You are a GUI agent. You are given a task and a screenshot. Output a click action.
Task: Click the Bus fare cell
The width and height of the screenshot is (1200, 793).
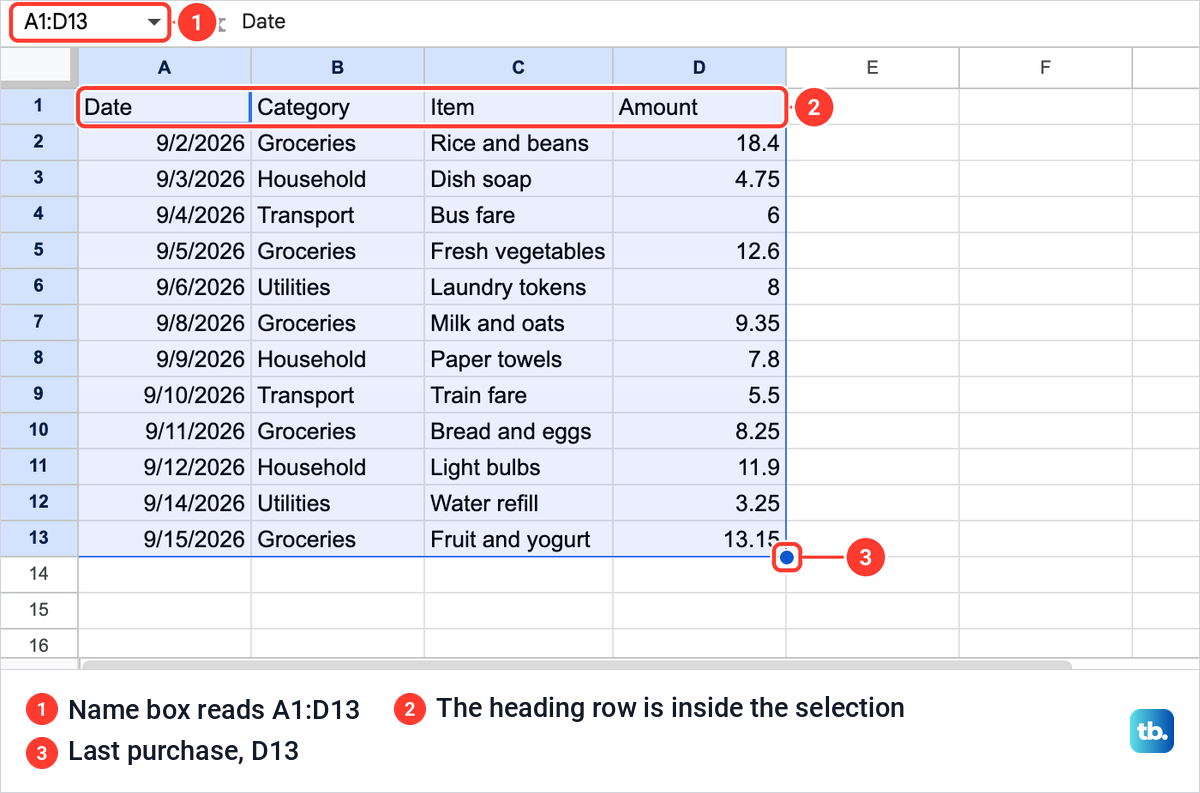coord(519,215)
